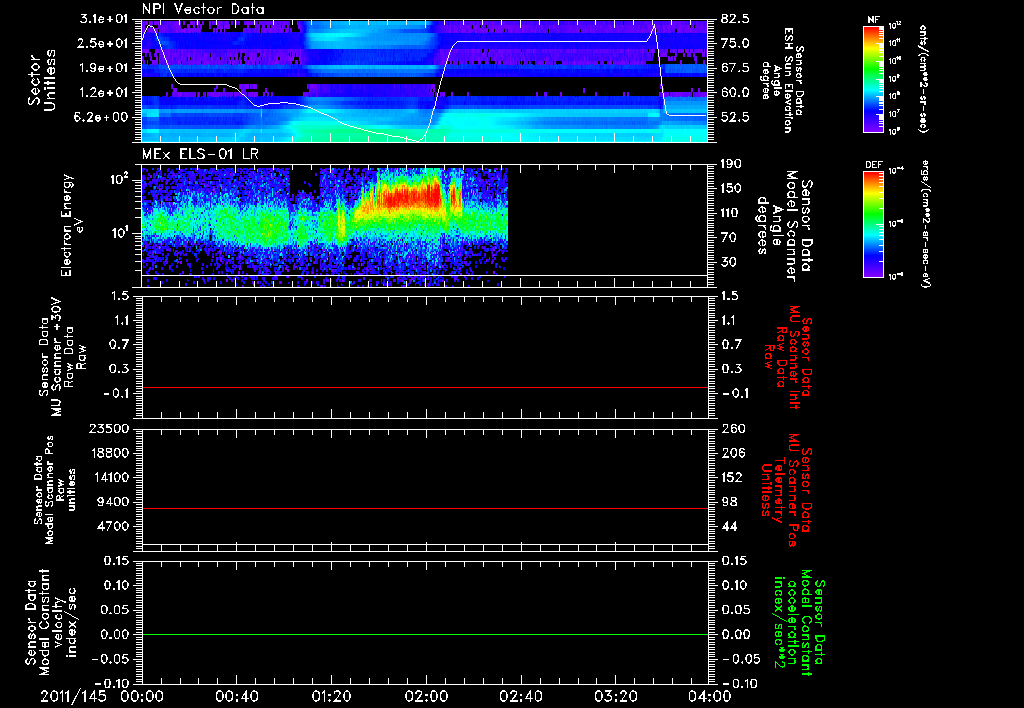The height and width of the screenshot is (708, 1024).
Task: Click the "3.1e+01" sector tick value
Action: [104, 19]
